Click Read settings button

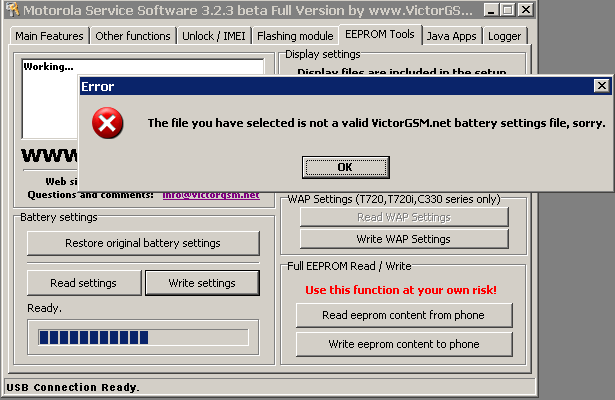click(x=84, y=283)
